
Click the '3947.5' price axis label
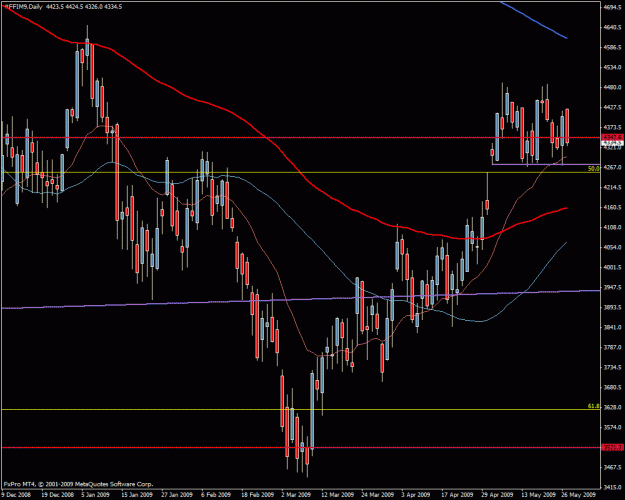tap(613, 287)
